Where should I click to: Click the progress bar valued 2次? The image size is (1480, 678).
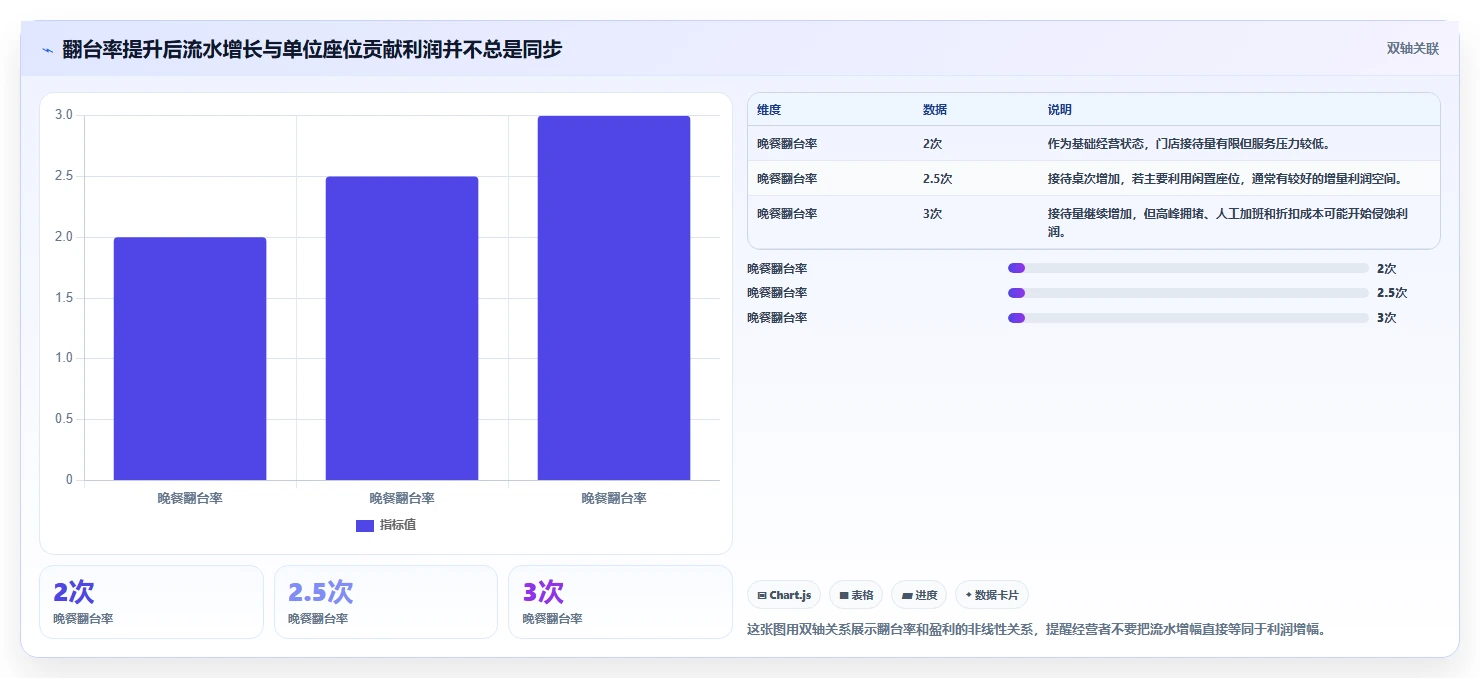click(1188, 268)
